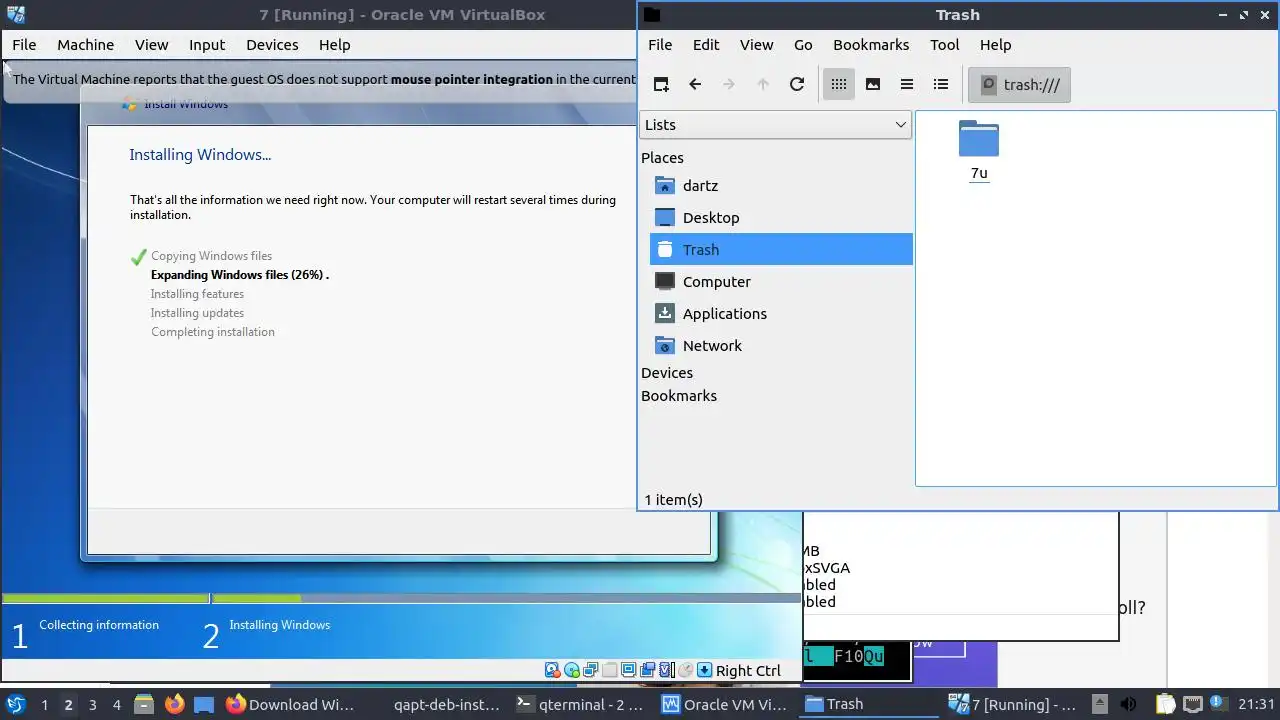Open Help menu in Trash window
This screenshot has width=1280, height=720.
pyautogui.click(x=995, y=44)
